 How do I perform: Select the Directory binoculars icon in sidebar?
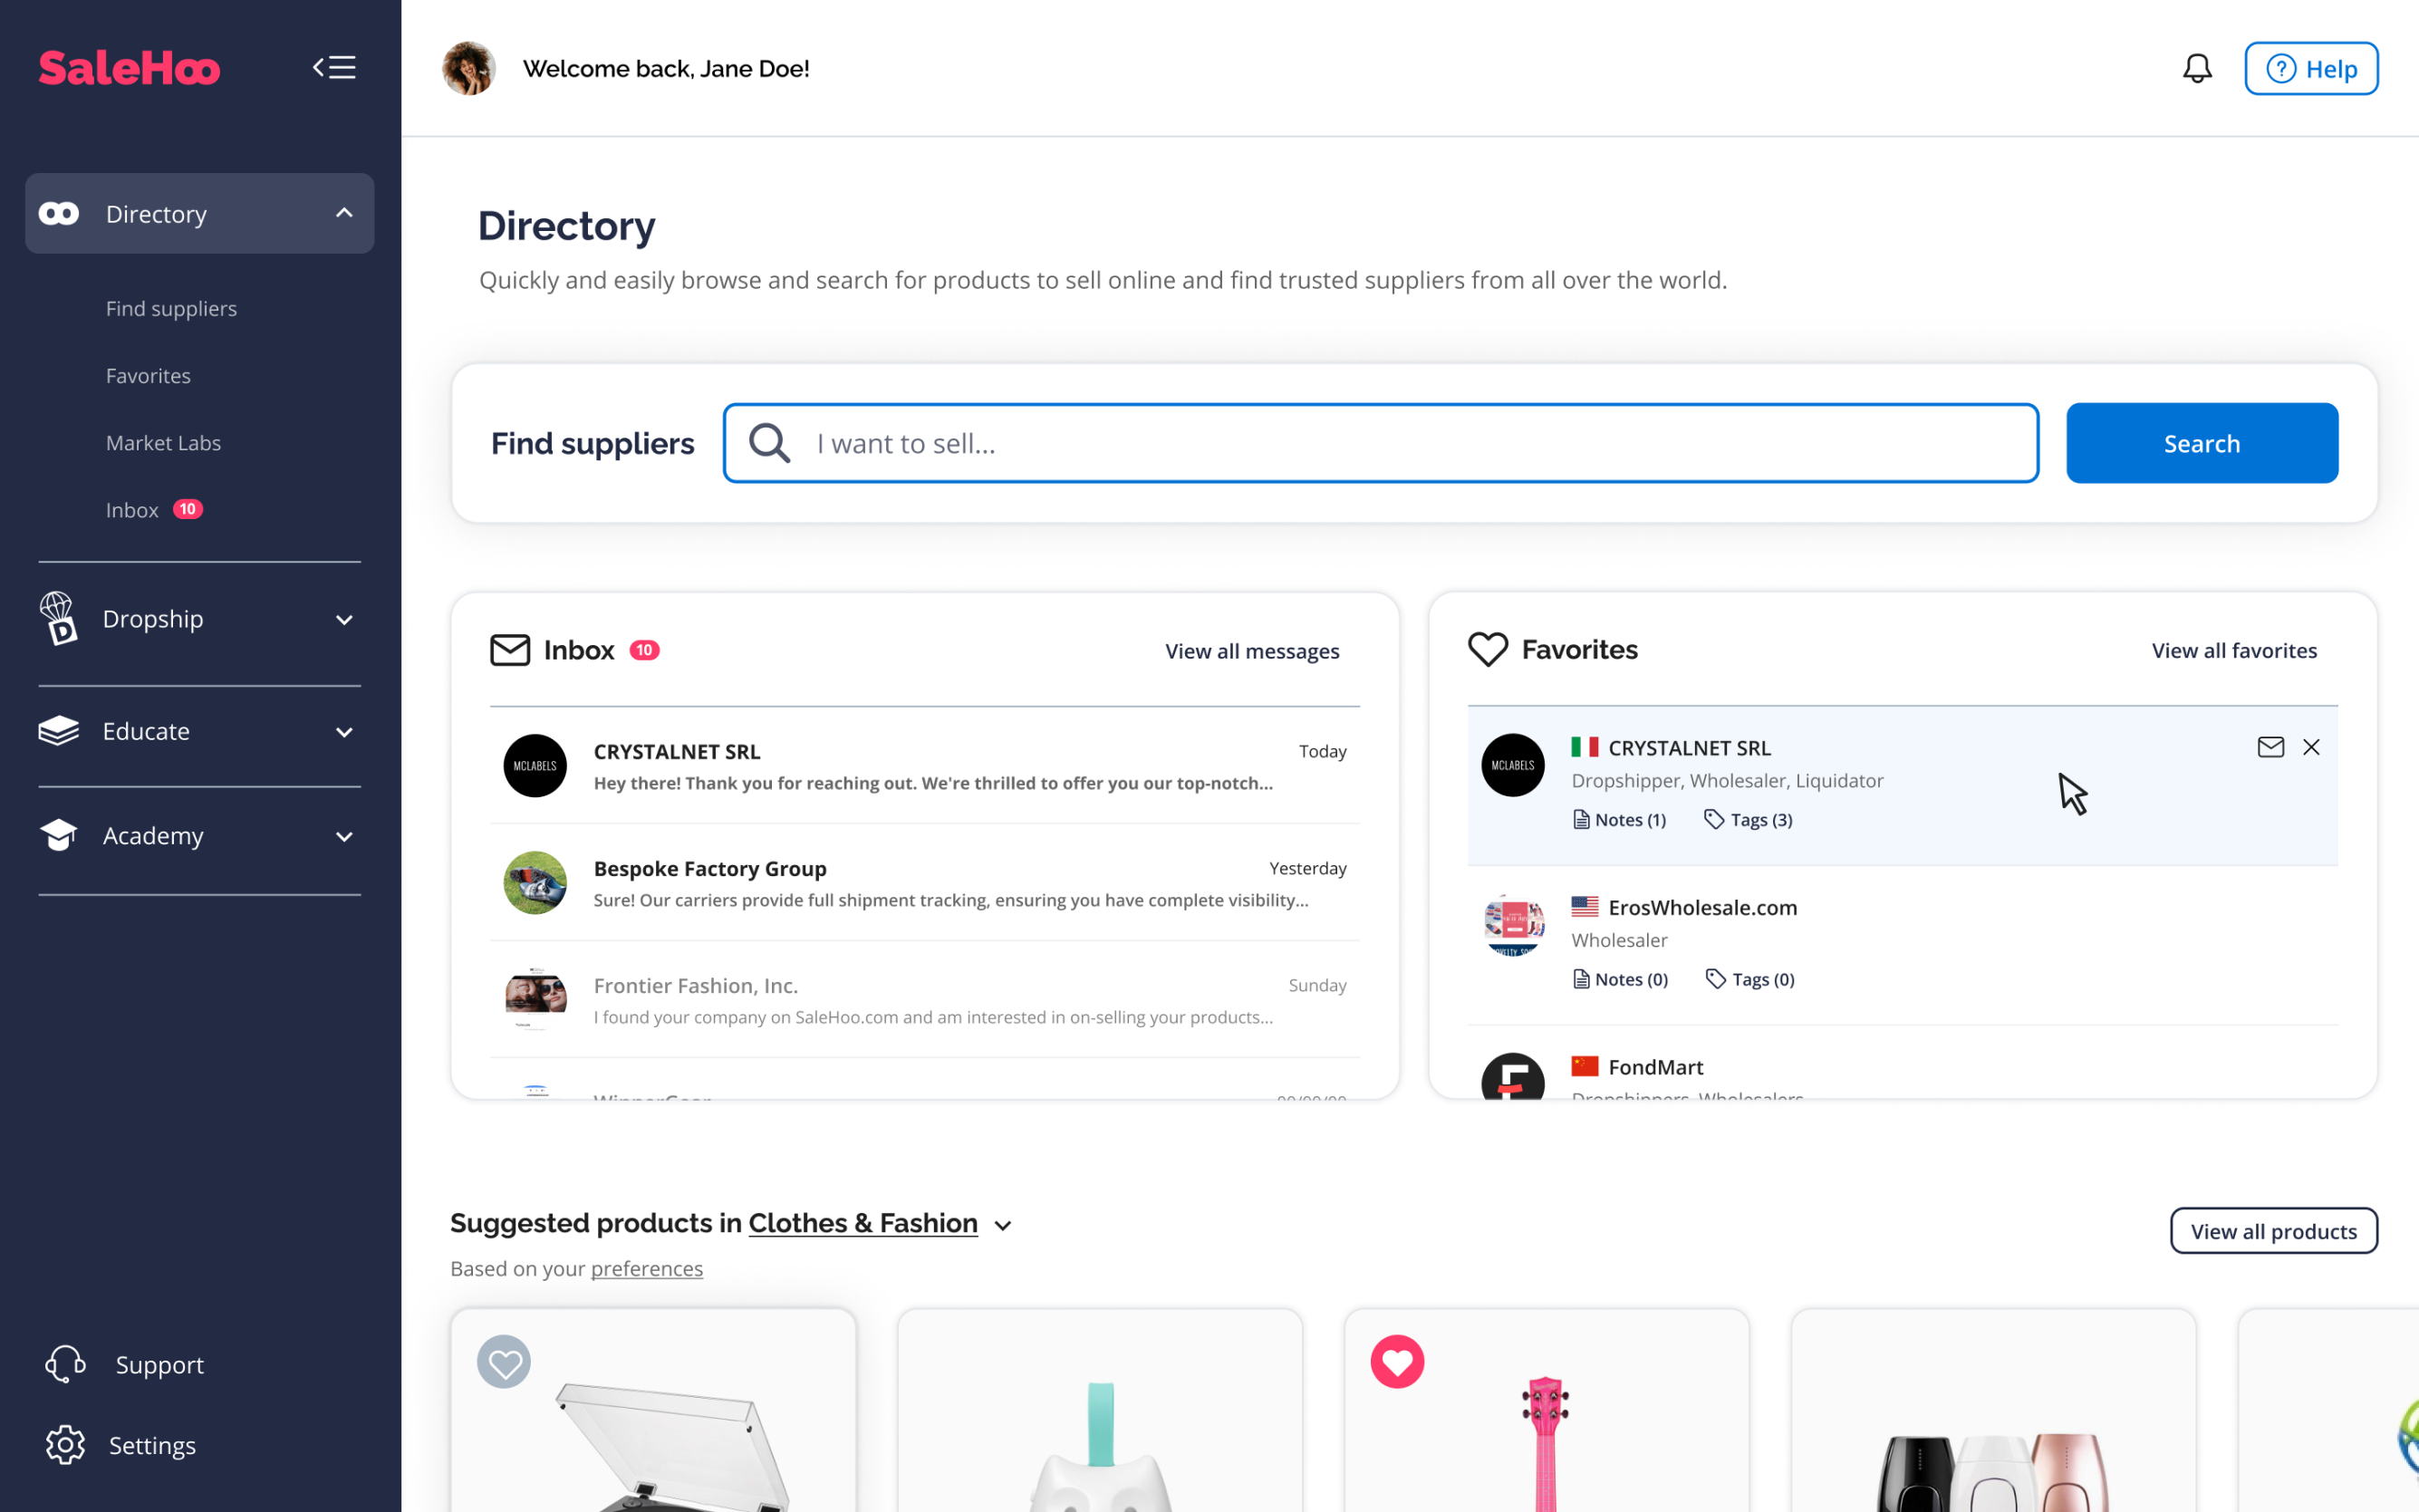point(59,213)
